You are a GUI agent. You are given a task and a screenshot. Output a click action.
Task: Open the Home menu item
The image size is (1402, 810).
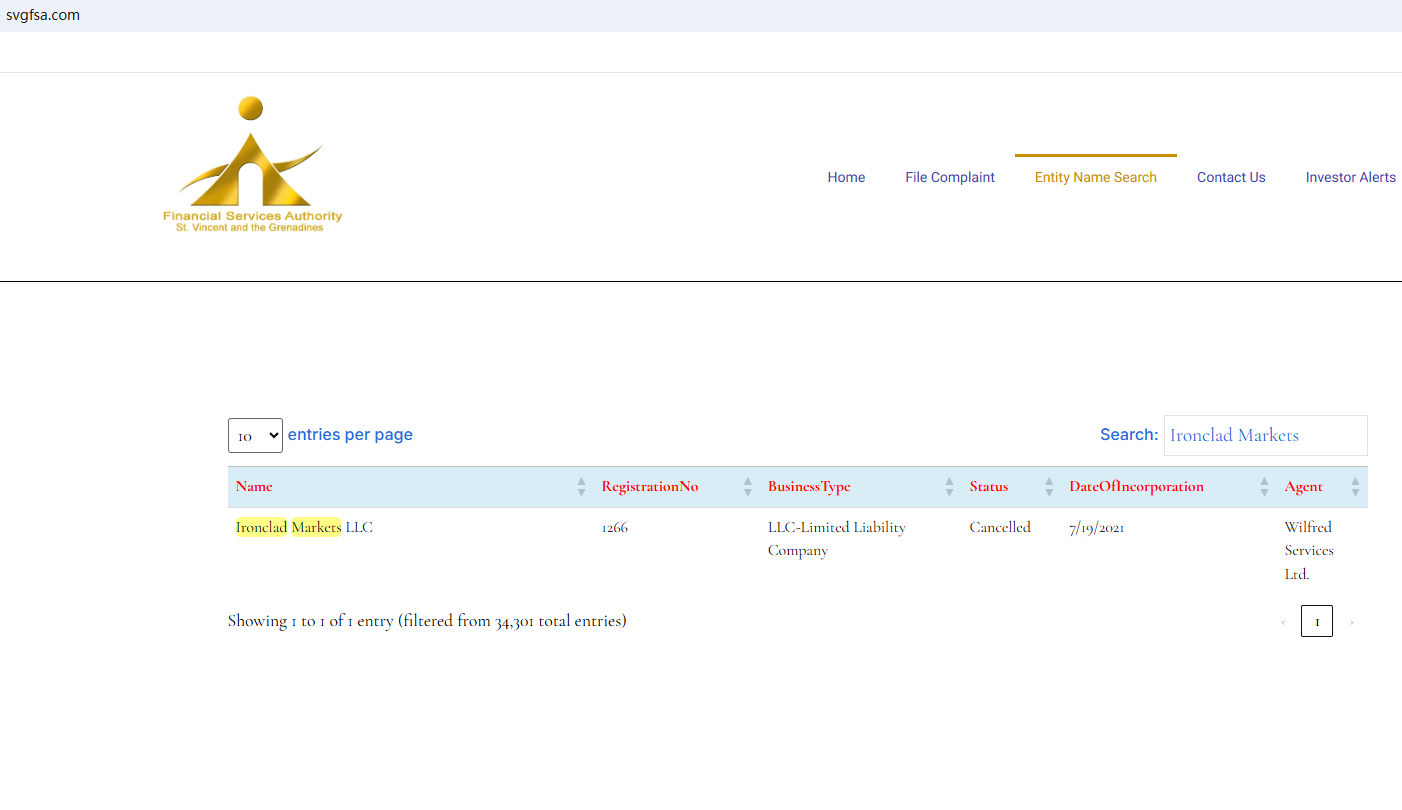click(846, 177)
